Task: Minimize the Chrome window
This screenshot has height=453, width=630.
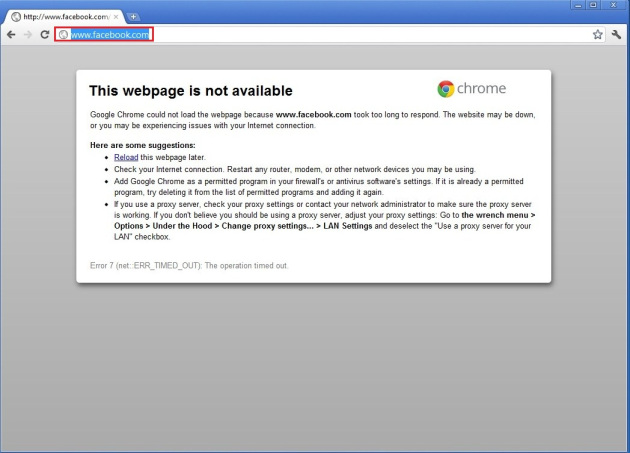Action: point(578,5)
